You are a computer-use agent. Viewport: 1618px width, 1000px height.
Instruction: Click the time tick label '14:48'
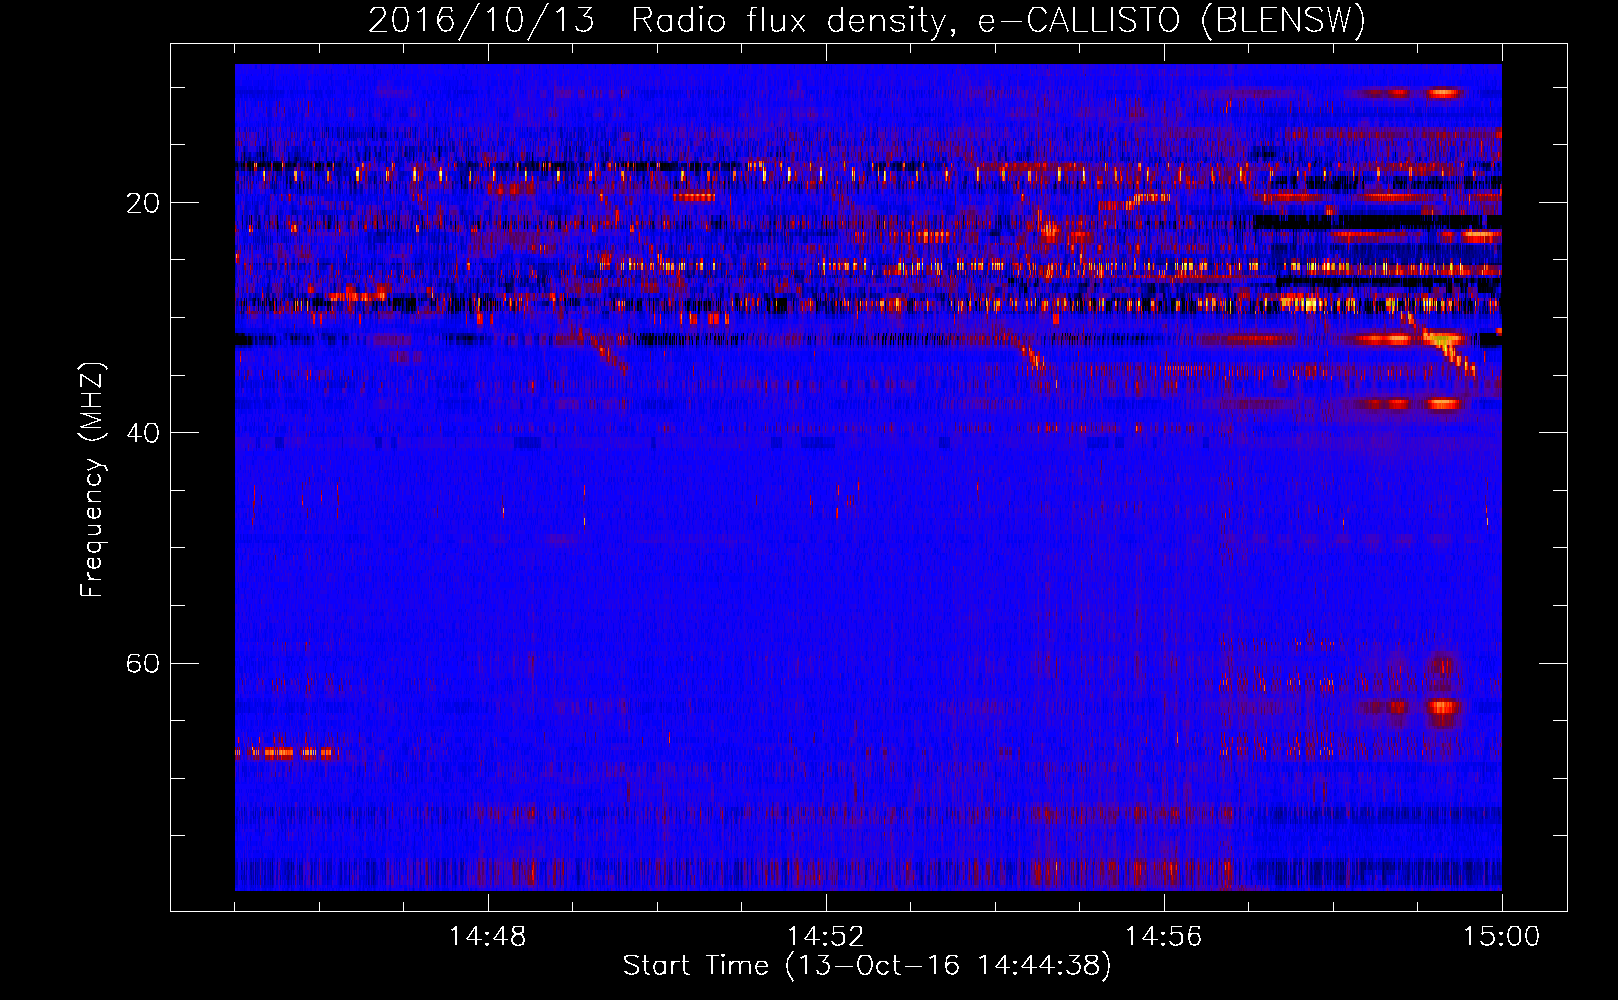point(488,937)
